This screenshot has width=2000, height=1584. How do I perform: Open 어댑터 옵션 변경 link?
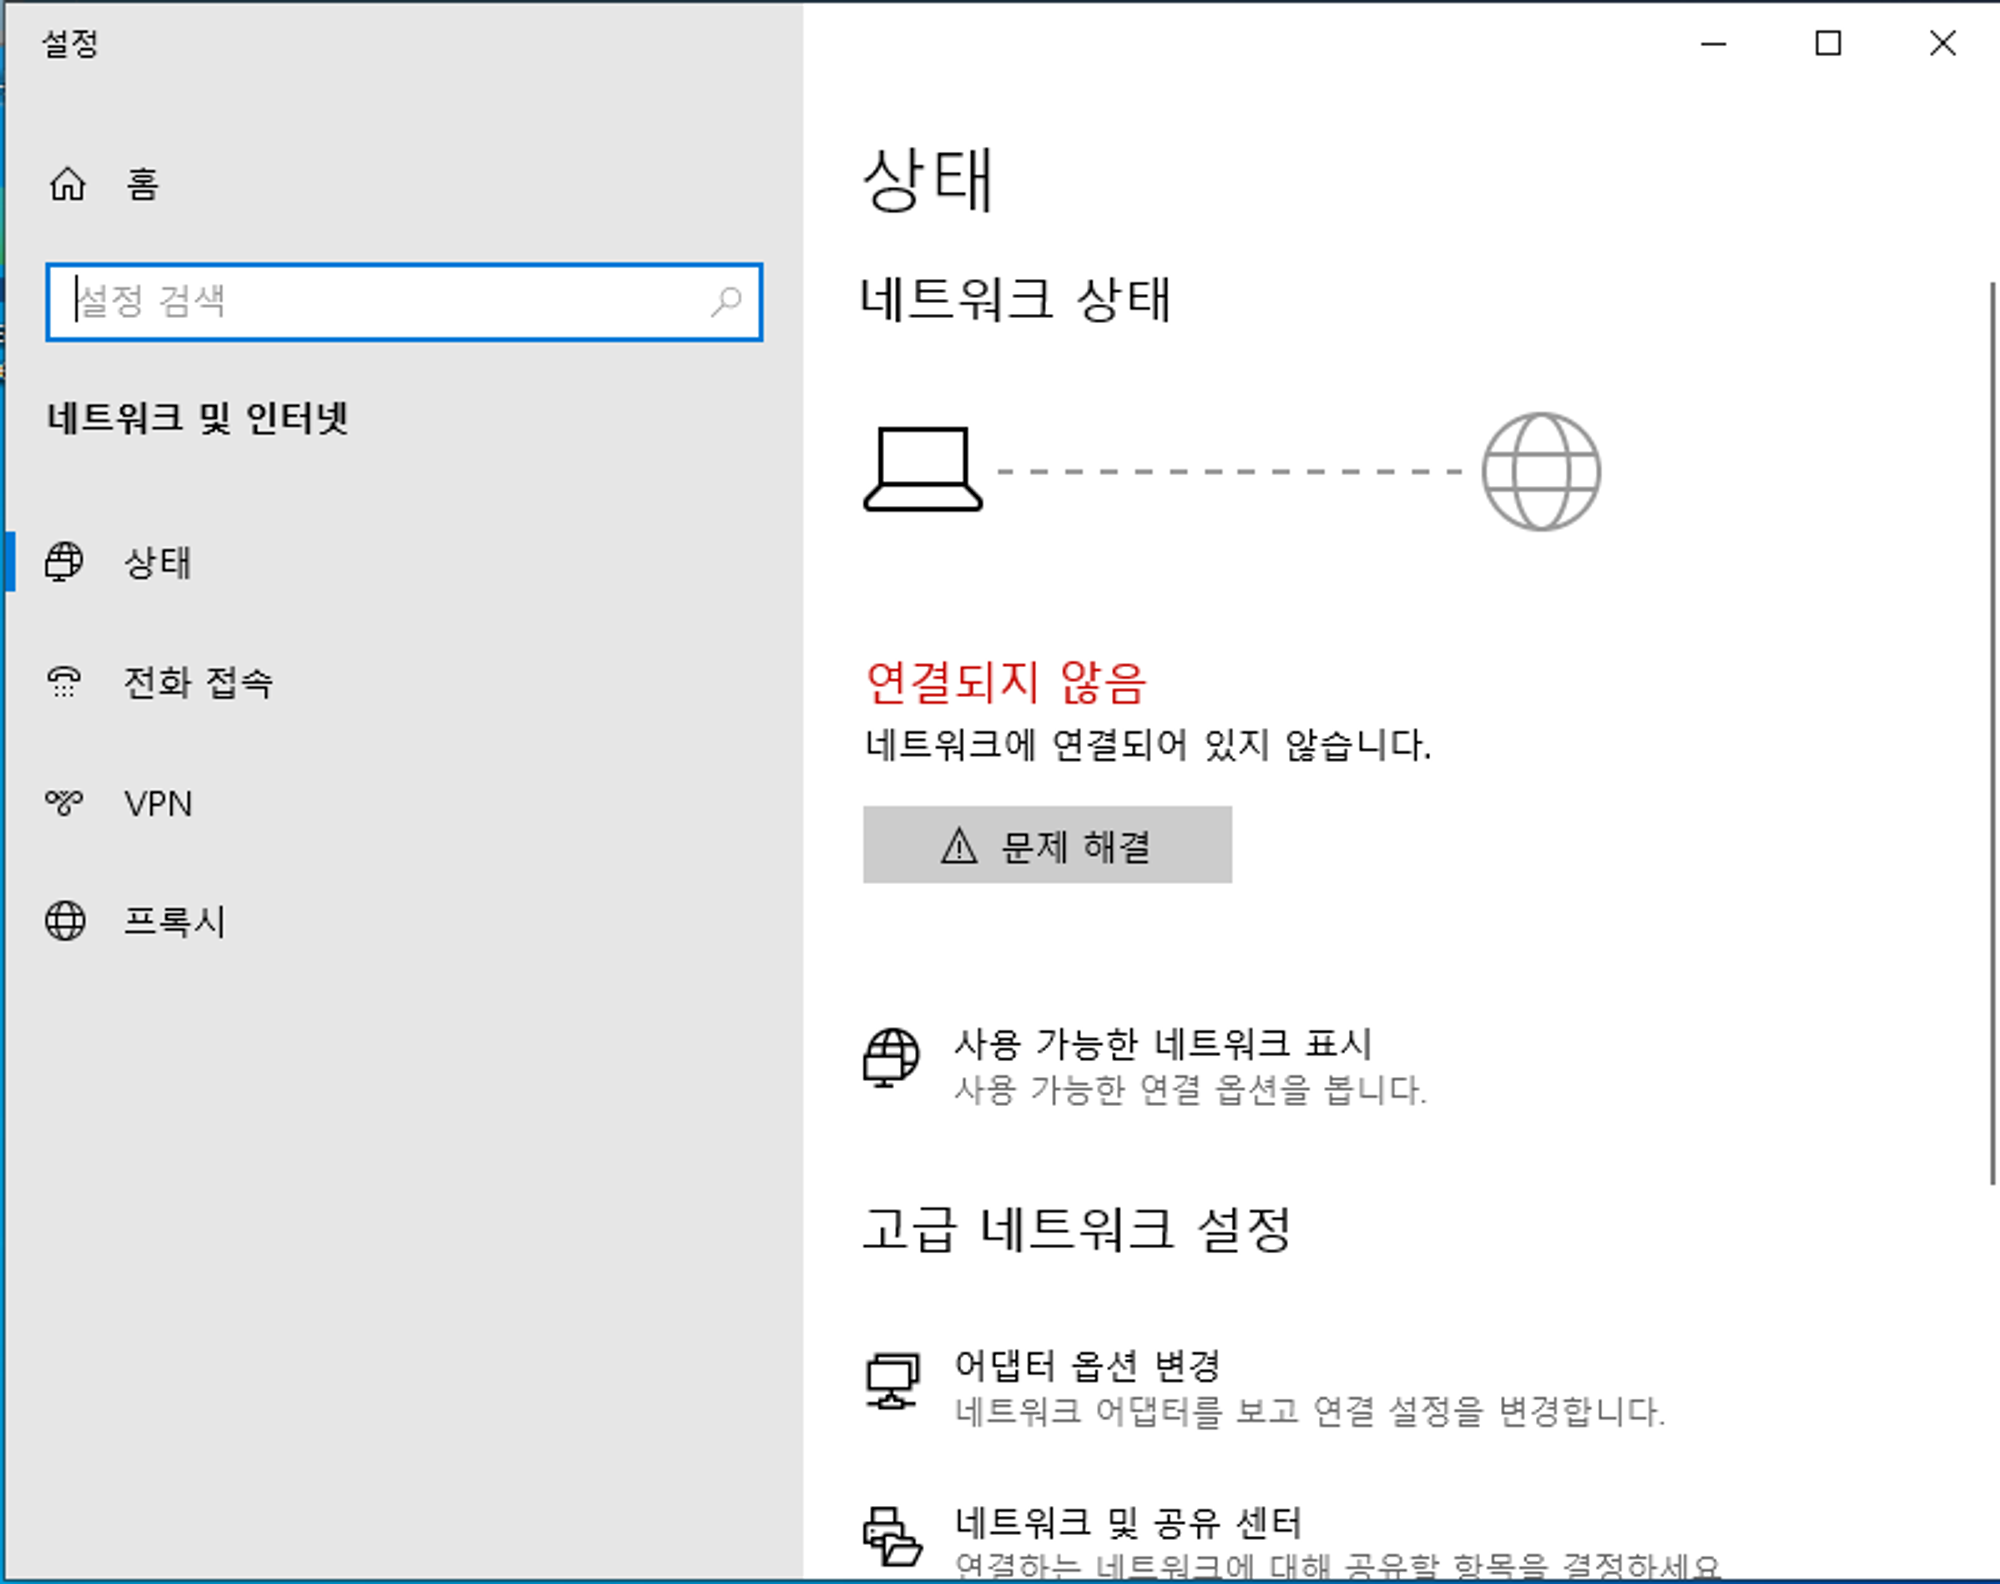tap(1087, 1365)
